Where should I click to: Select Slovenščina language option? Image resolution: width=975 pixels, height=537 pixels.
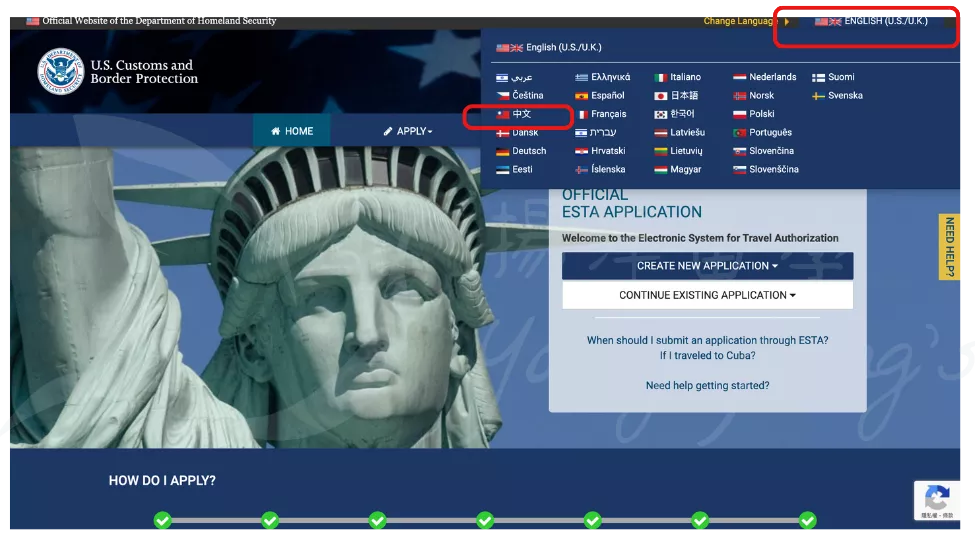click(766, 170)
